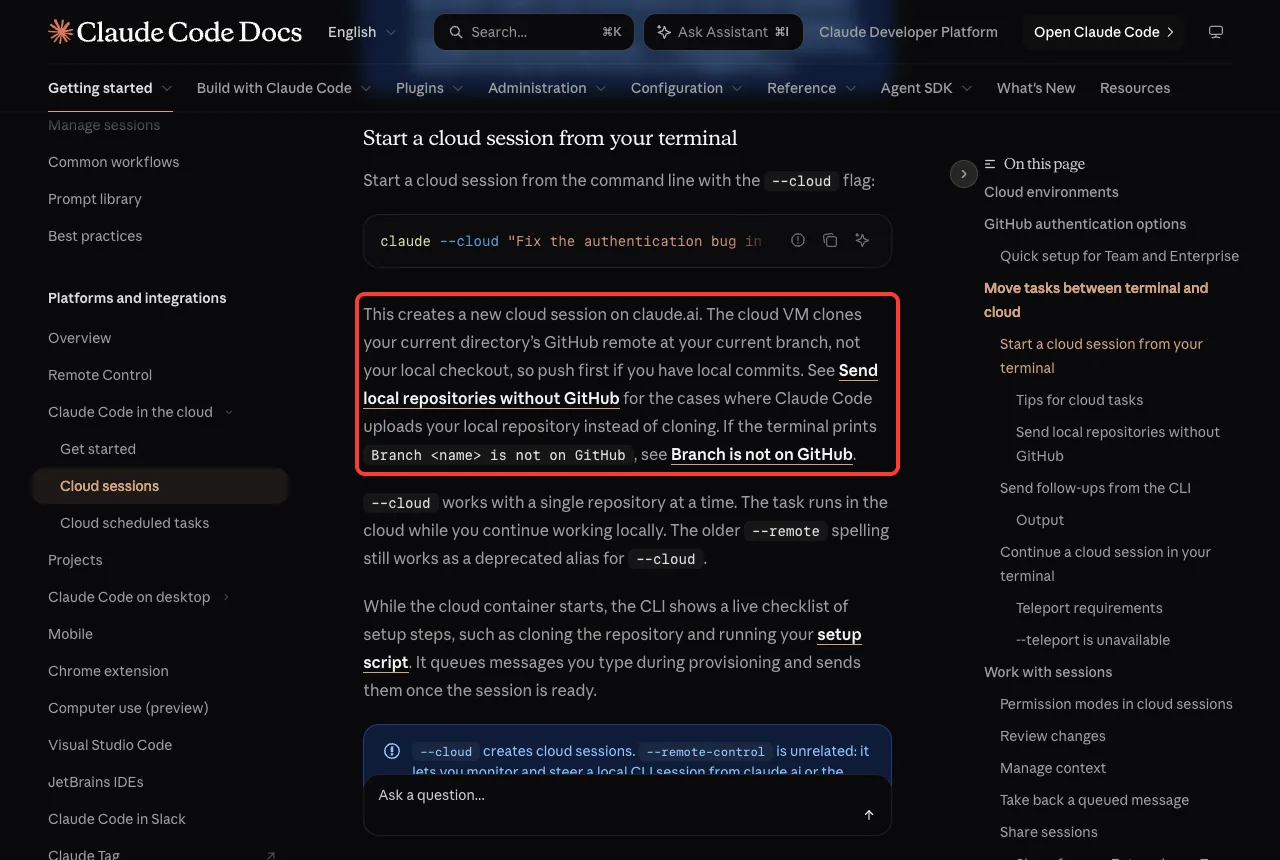Open the Resources tab

pyautogui.click(x=1135, y=88)
